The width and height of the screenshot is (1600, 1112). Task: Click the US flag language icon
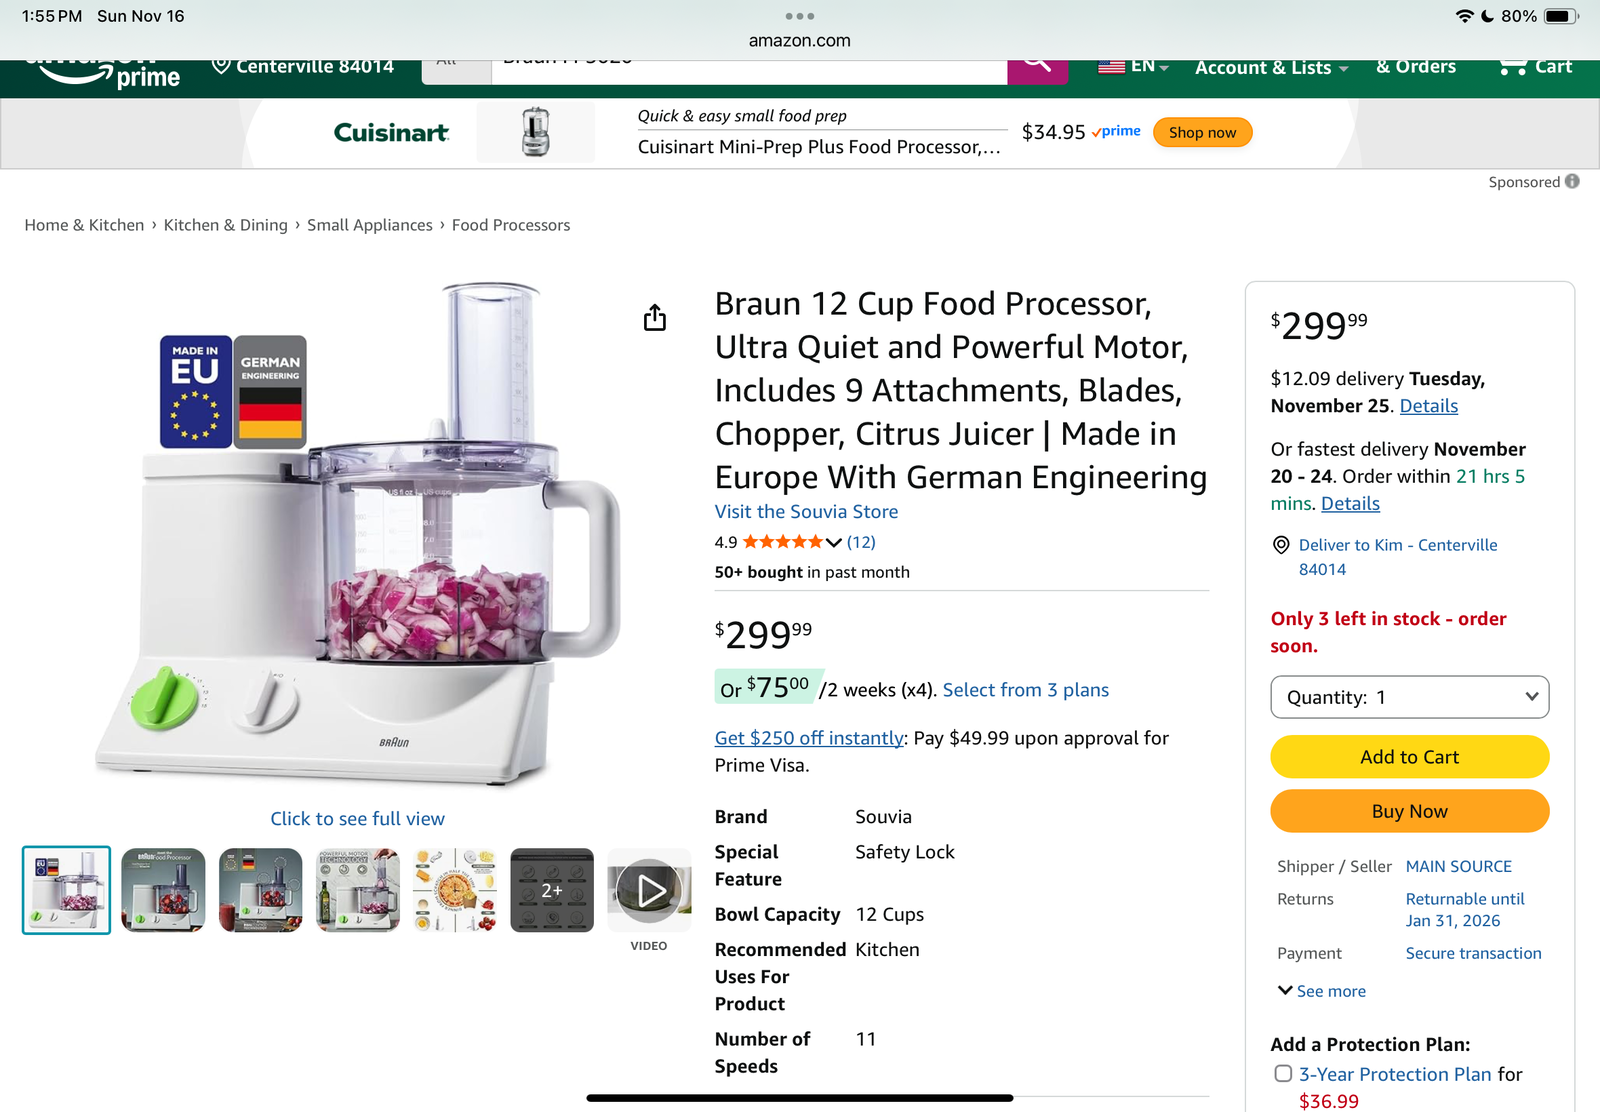(x=1110, y=66)
